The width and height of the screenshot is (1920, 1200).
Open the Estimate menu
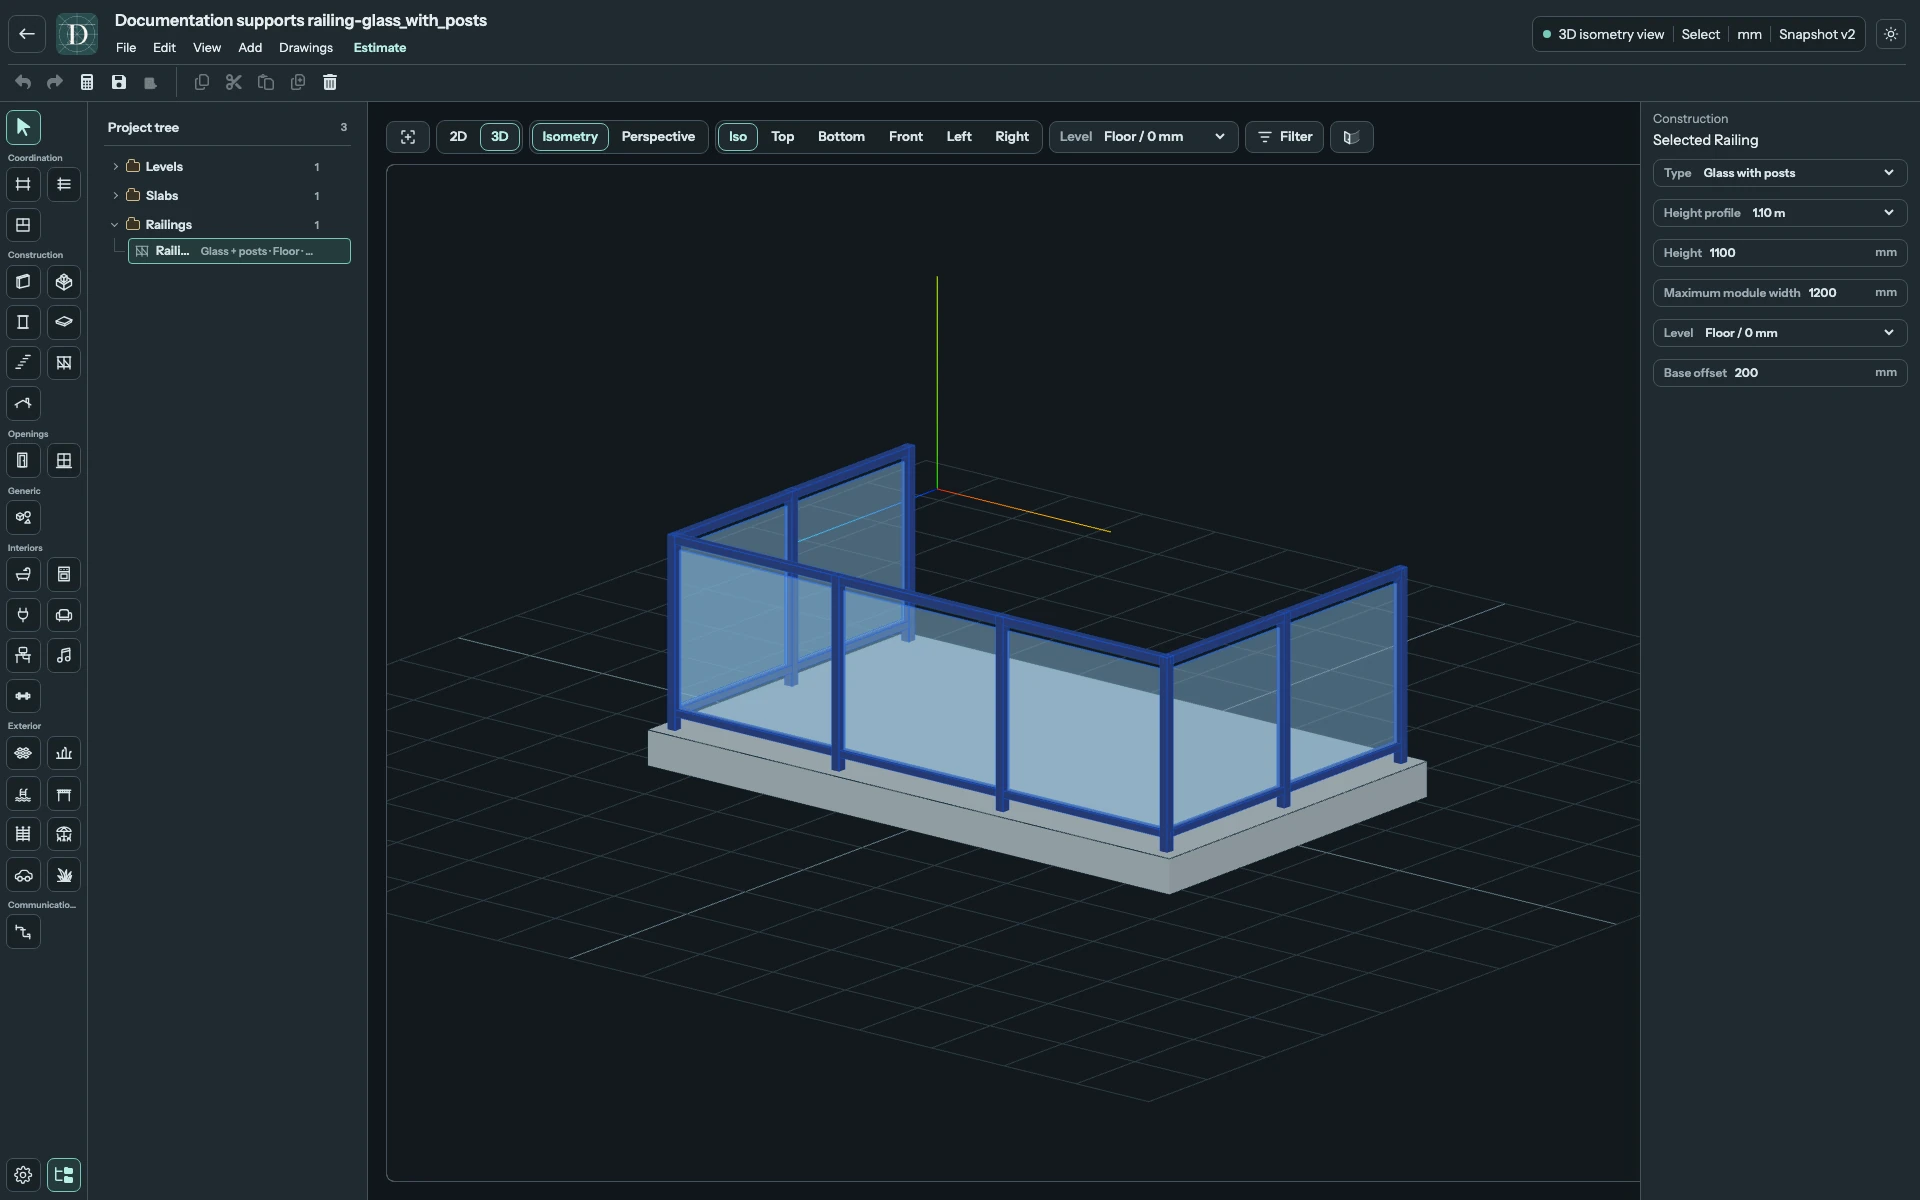[x=380, y=48]
